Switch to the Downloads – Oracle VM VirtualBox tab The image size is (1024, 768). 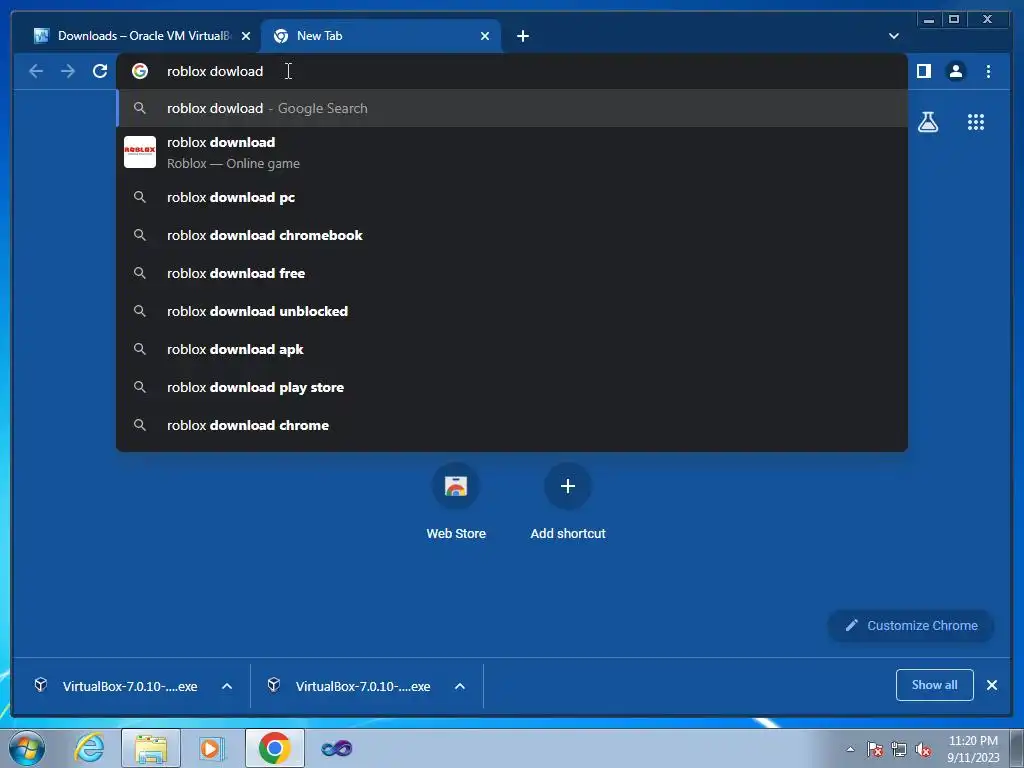[142, 36]
